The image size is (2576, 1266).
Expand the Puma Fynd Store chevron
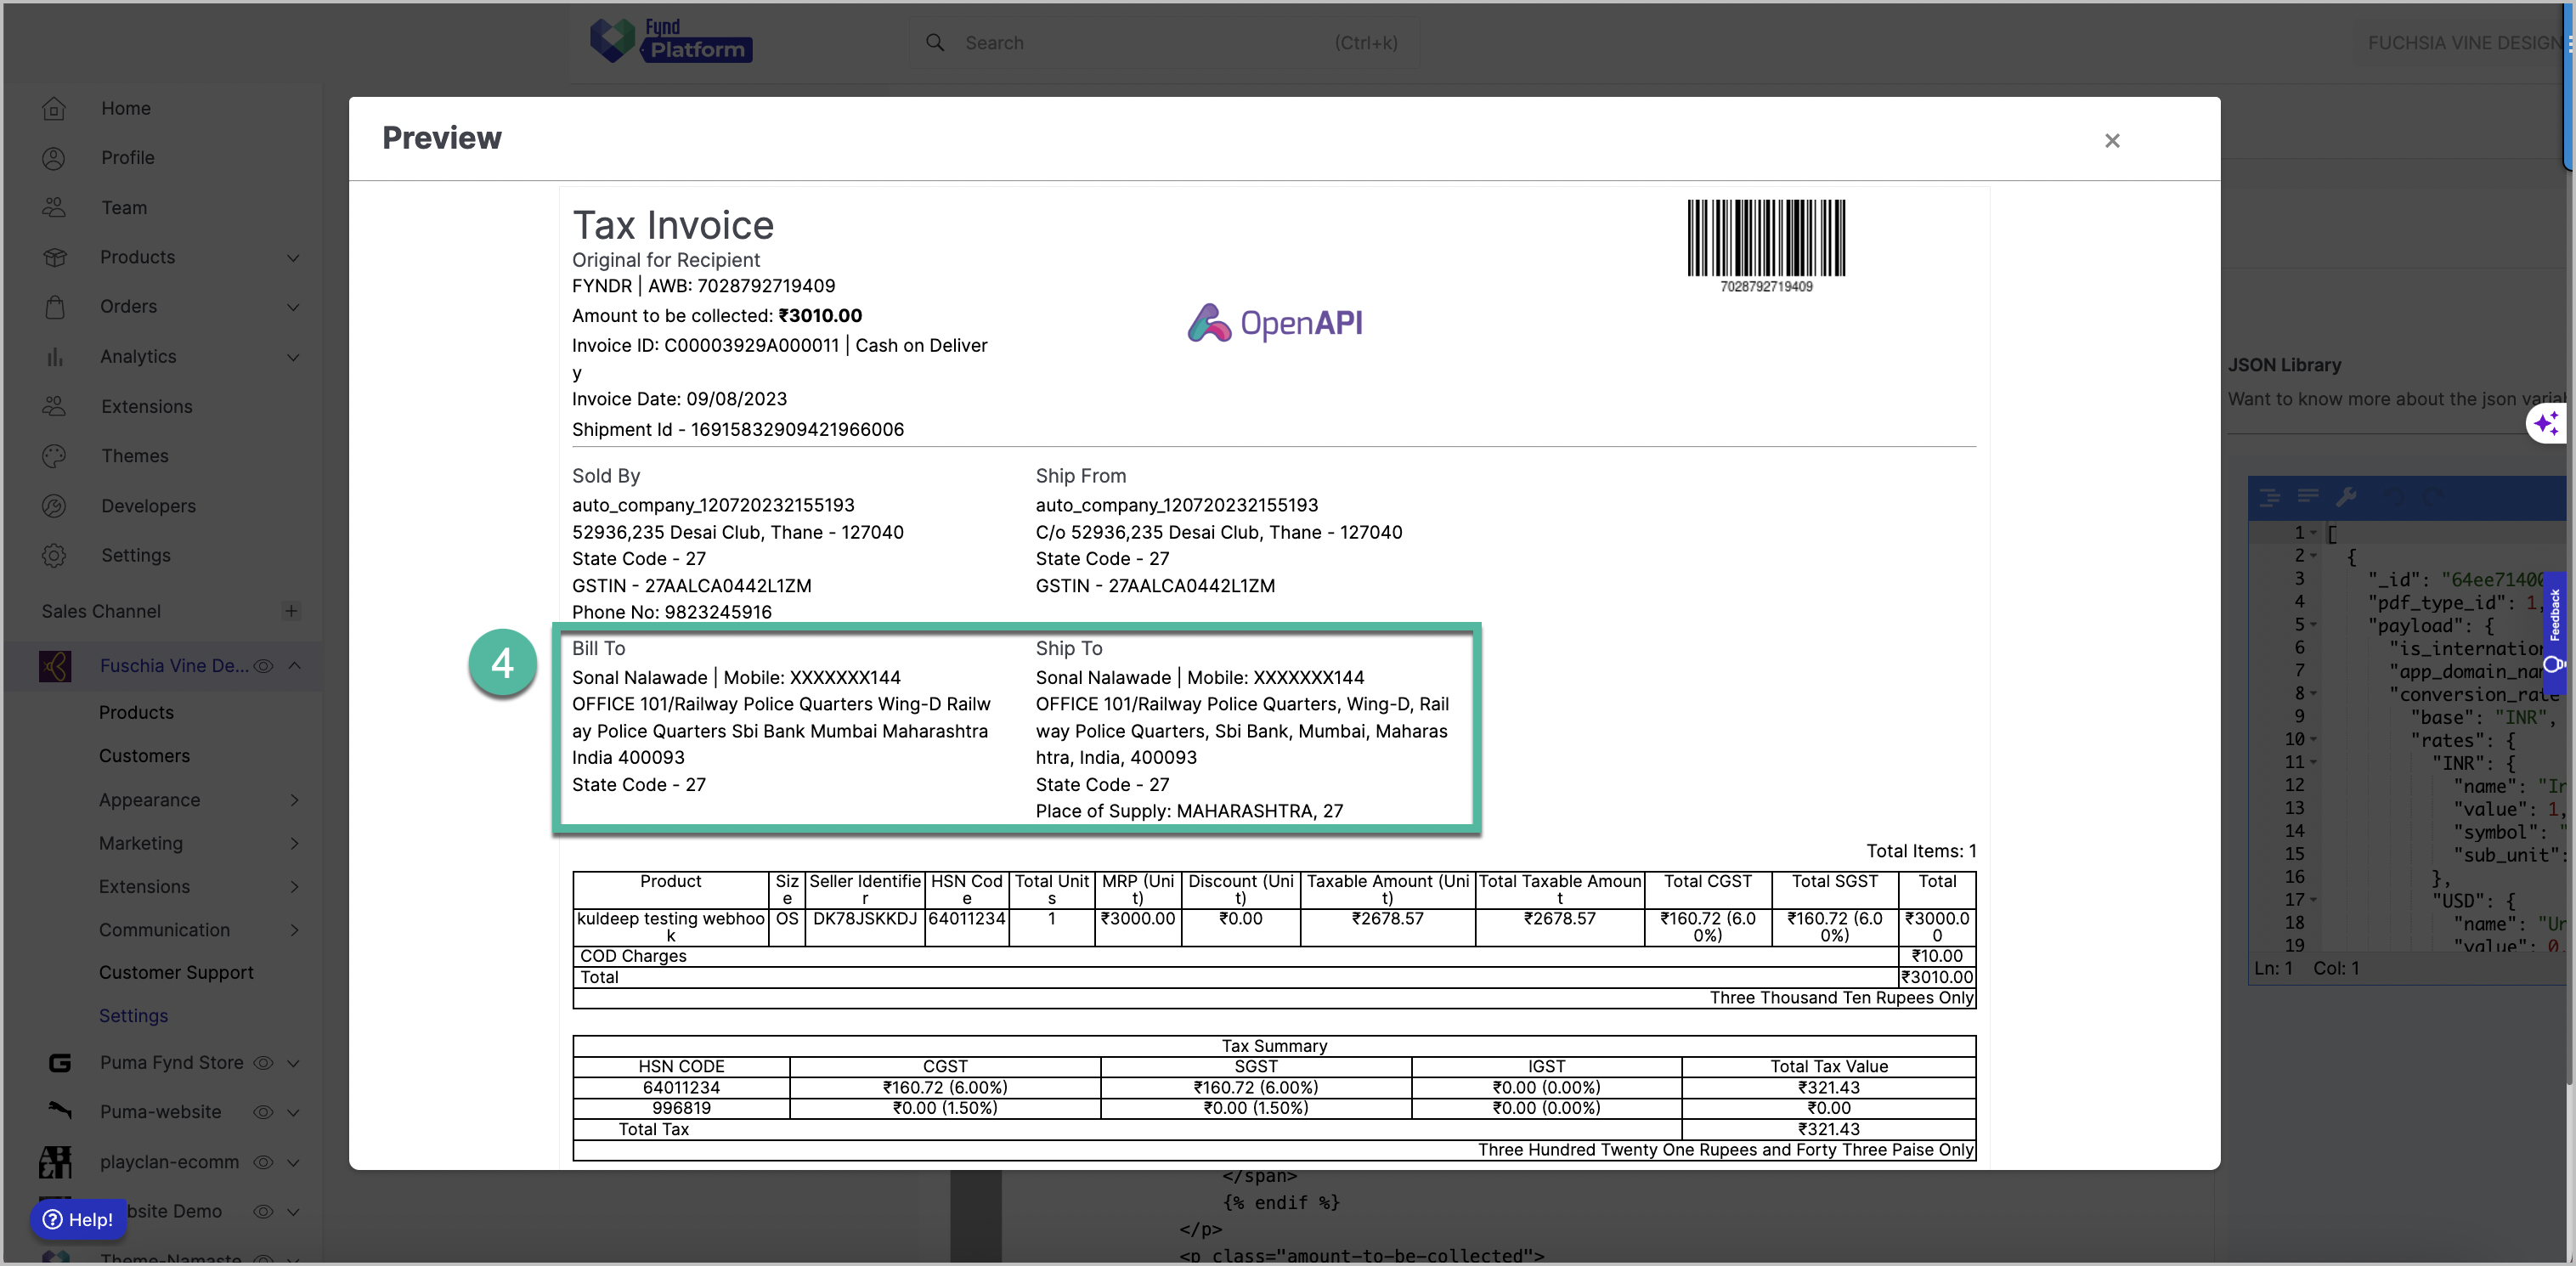(293, 1063)
